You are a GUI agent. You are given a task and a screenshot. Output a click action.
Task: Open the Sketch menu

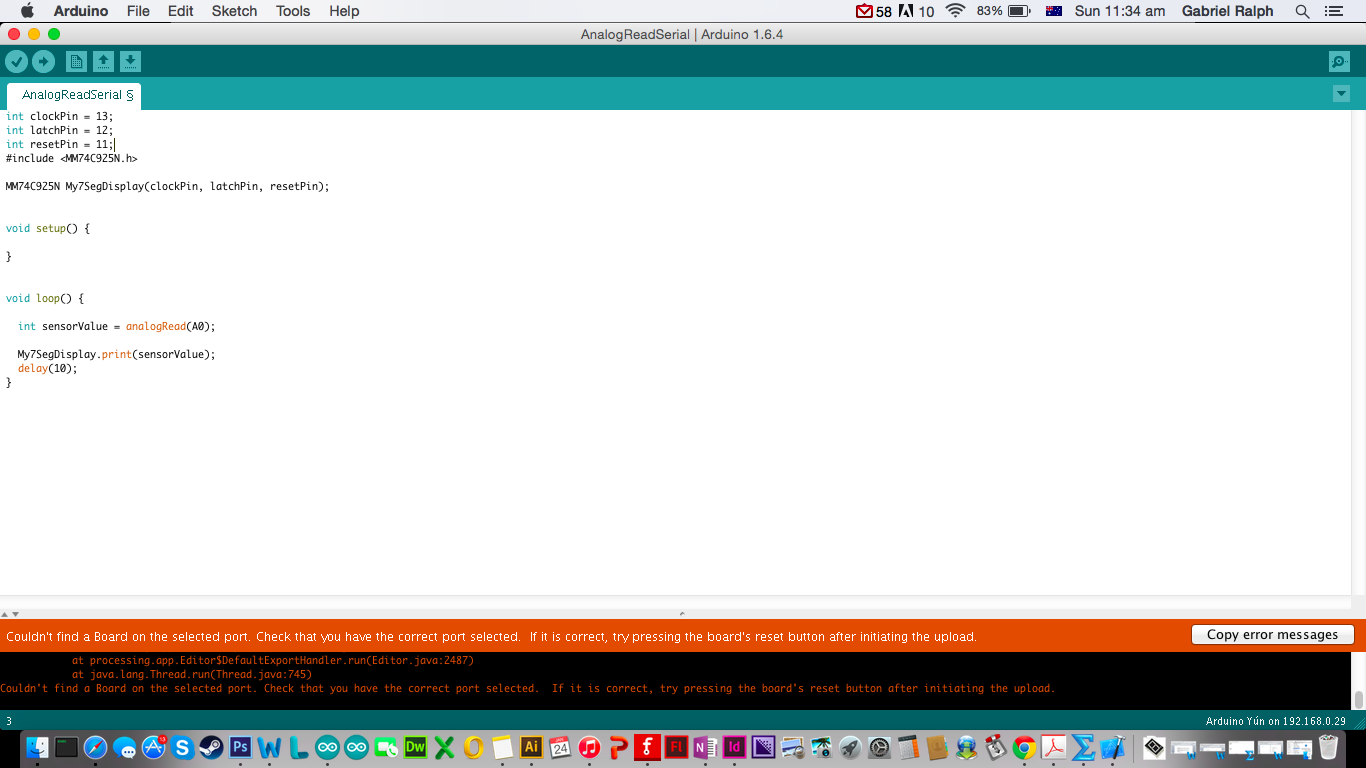234,11
